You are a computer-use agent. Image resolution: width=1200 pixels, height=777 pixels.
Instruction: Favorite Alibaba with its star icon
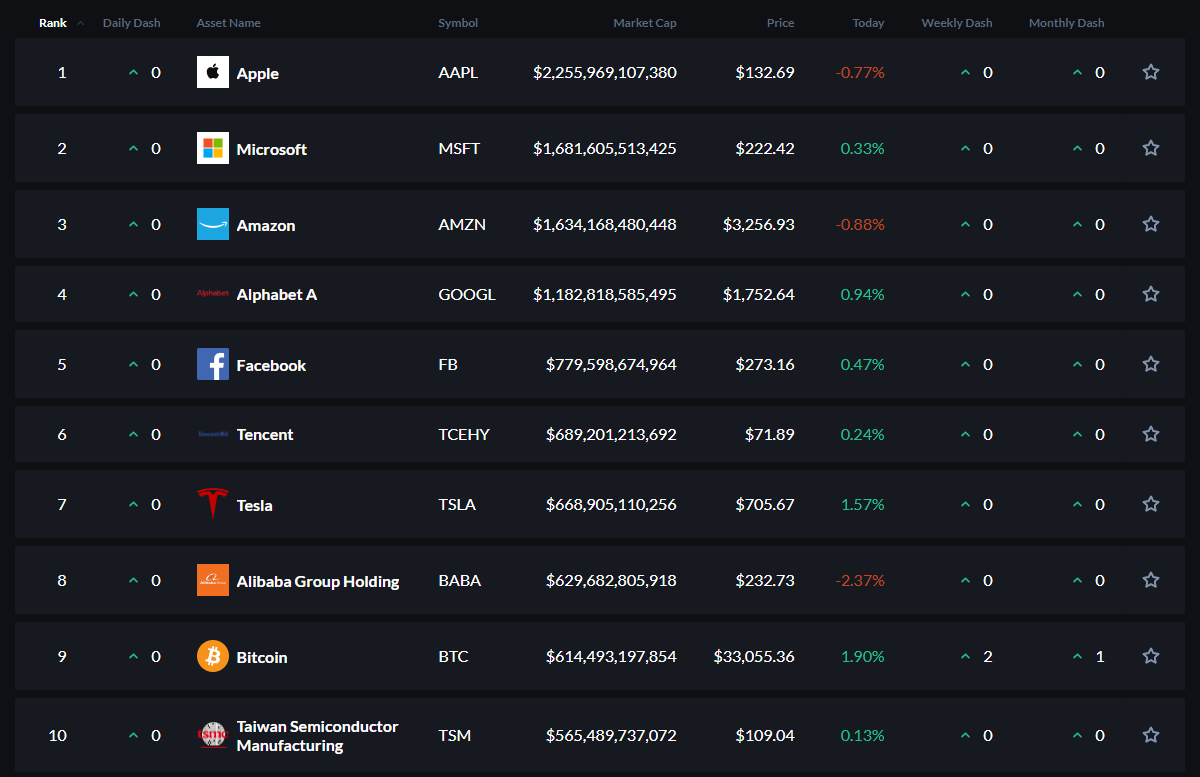coord(1151,580)
